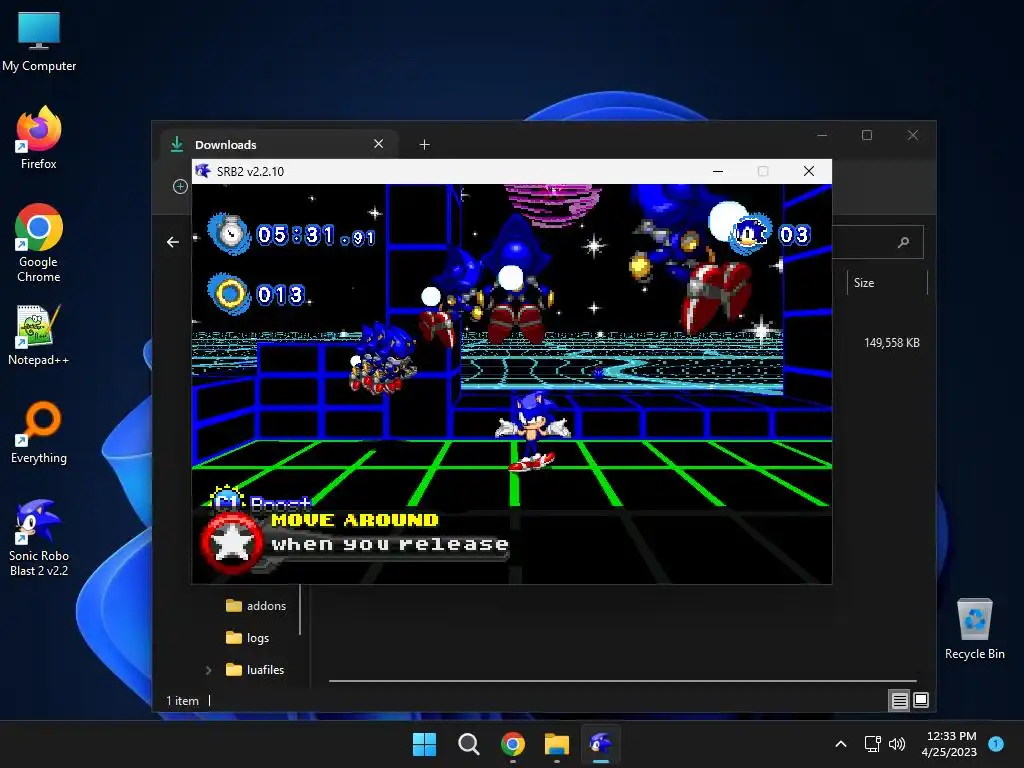Screen dimensions: 1024x768
Task: Switch to Chrome in the taskbar
Action: tap(513, 744)
